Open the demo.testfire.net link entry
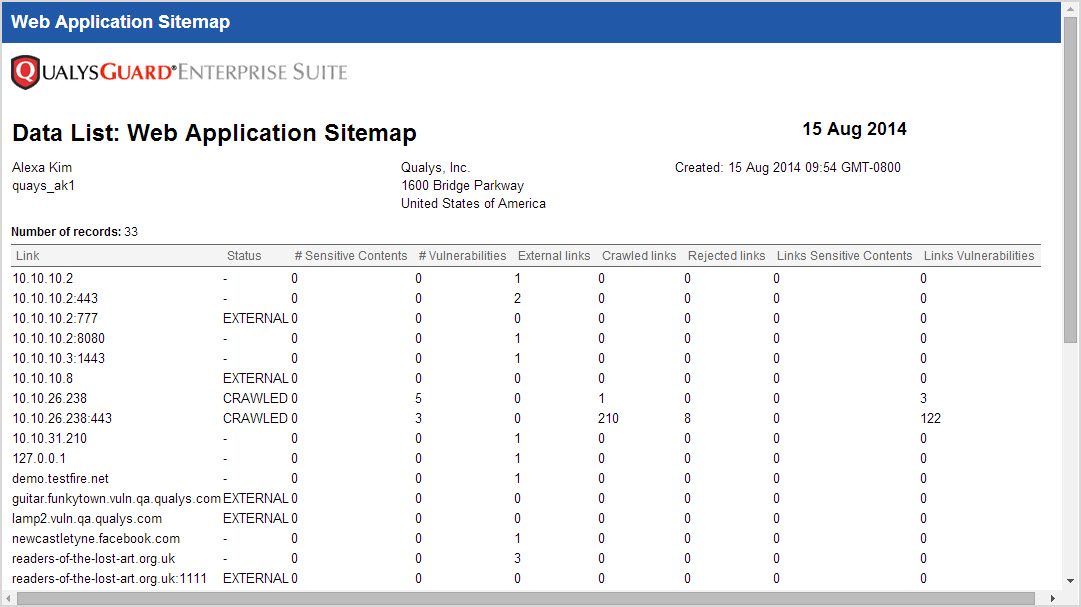This screenshot has height=607, width=1081. tap(60, 479)
